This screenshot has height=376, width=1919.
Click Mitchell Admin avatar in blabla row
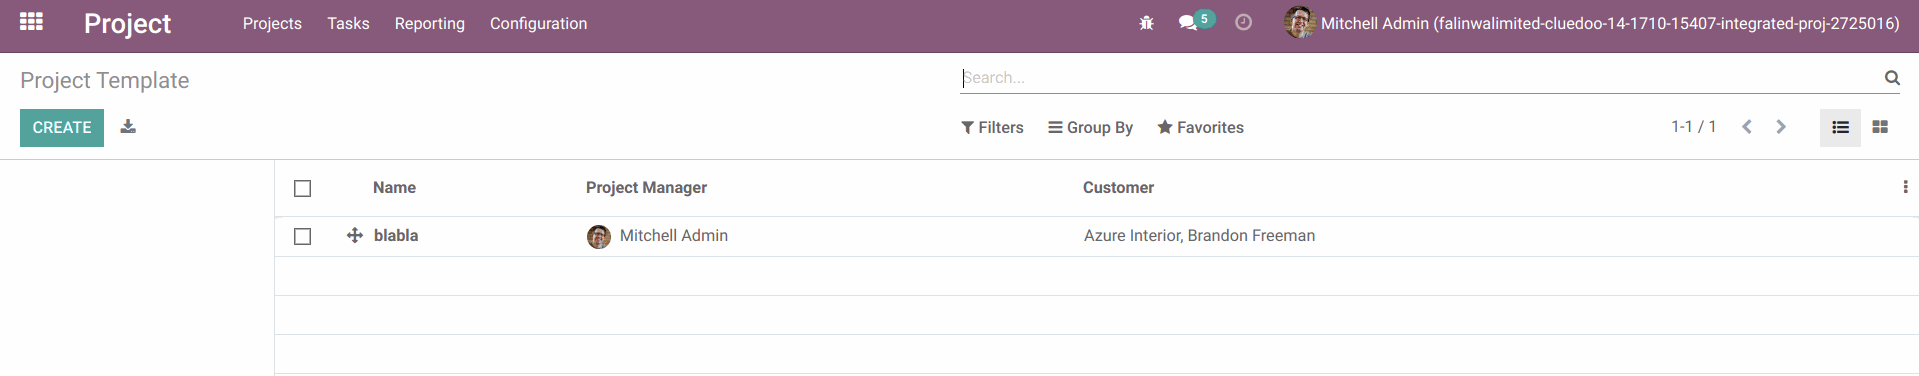(599, 237)
